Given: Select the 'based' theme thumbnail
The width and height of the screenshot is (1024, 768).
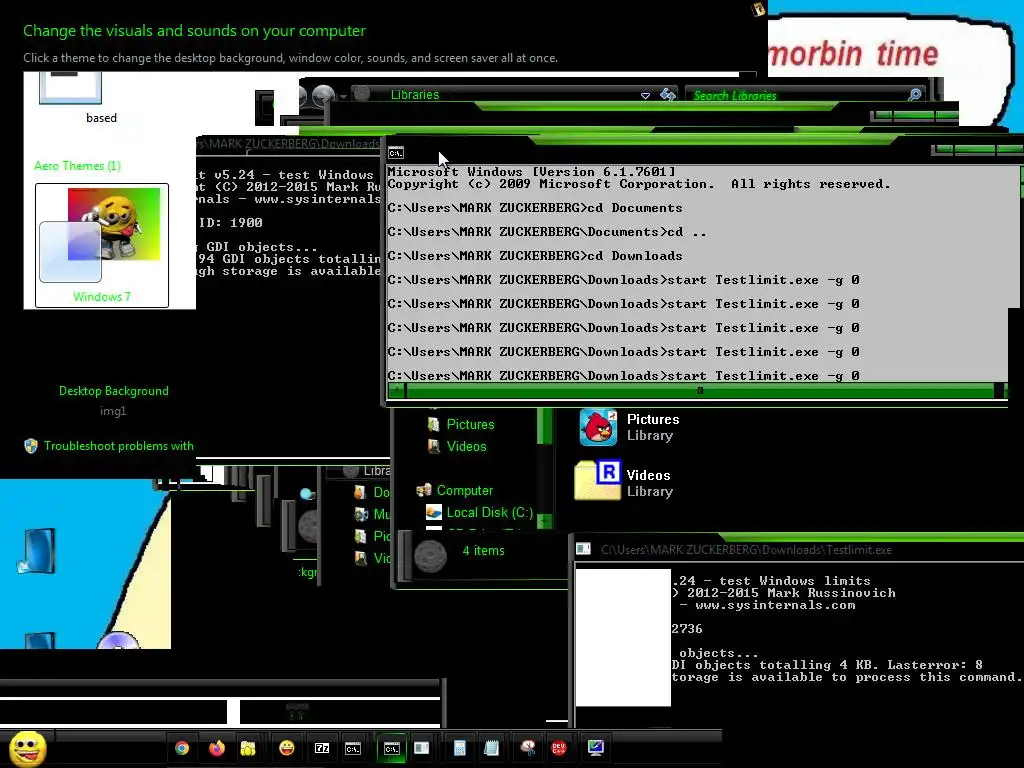Looking at the screenshot, I should point(71,88).
